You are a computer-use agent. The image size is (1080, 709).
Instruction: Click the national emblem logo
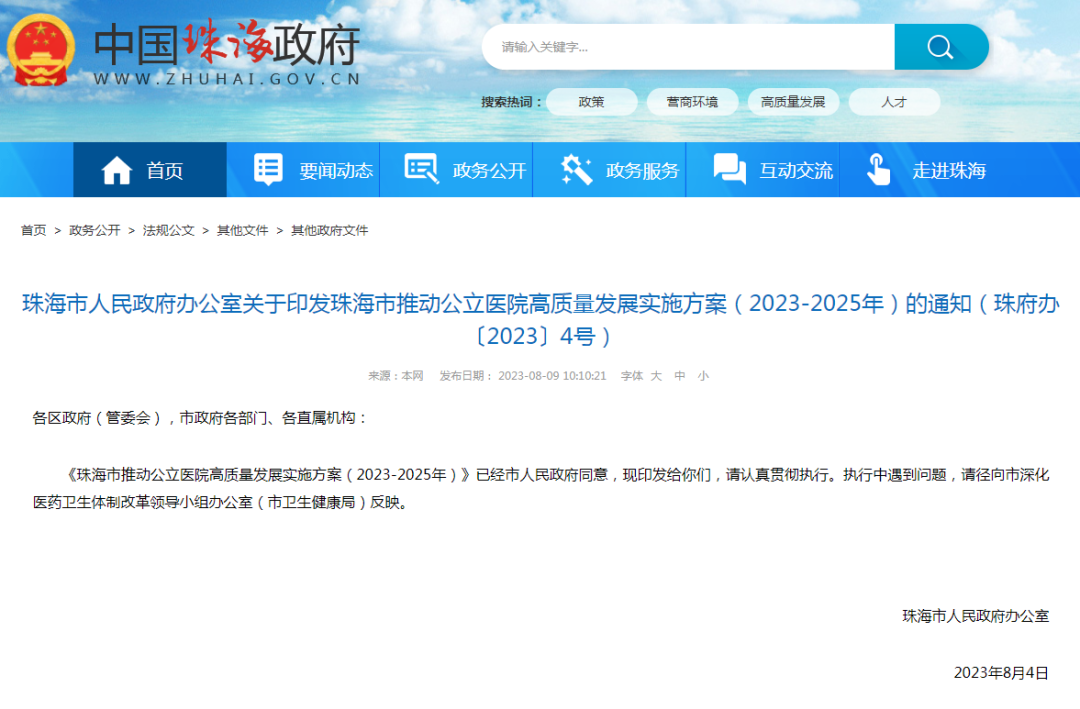pyautogui.click(x=40, y=48)
